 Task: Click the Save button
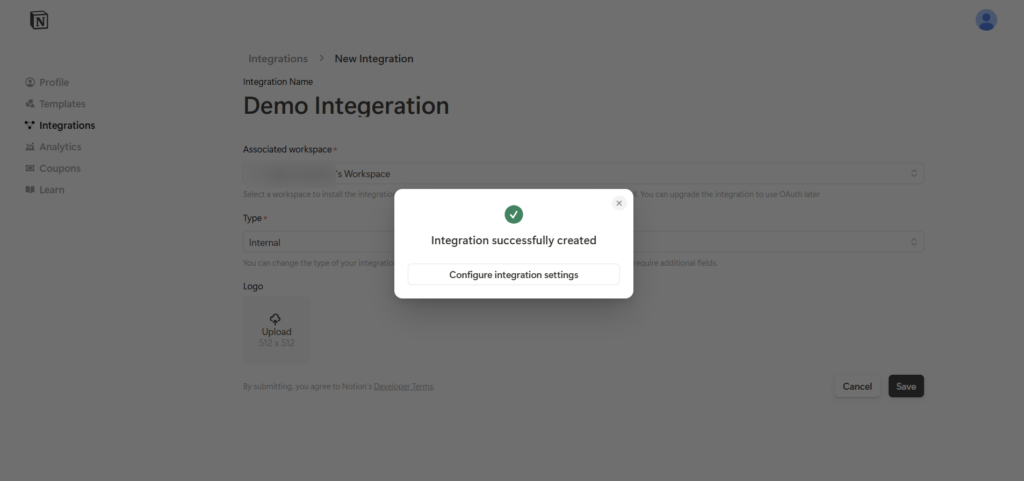point(906,386)
